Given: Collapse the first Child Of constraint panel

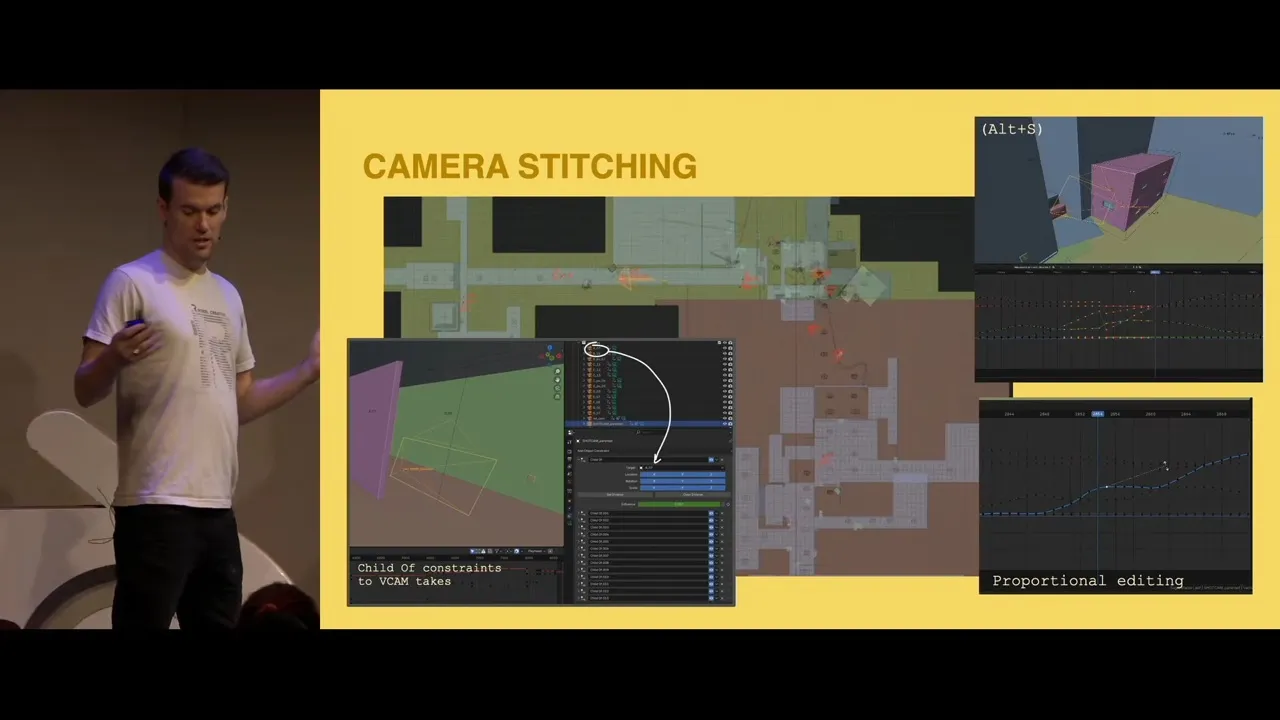Looking at the screenshot, I should pyautogui.click(x=578, y=460).
